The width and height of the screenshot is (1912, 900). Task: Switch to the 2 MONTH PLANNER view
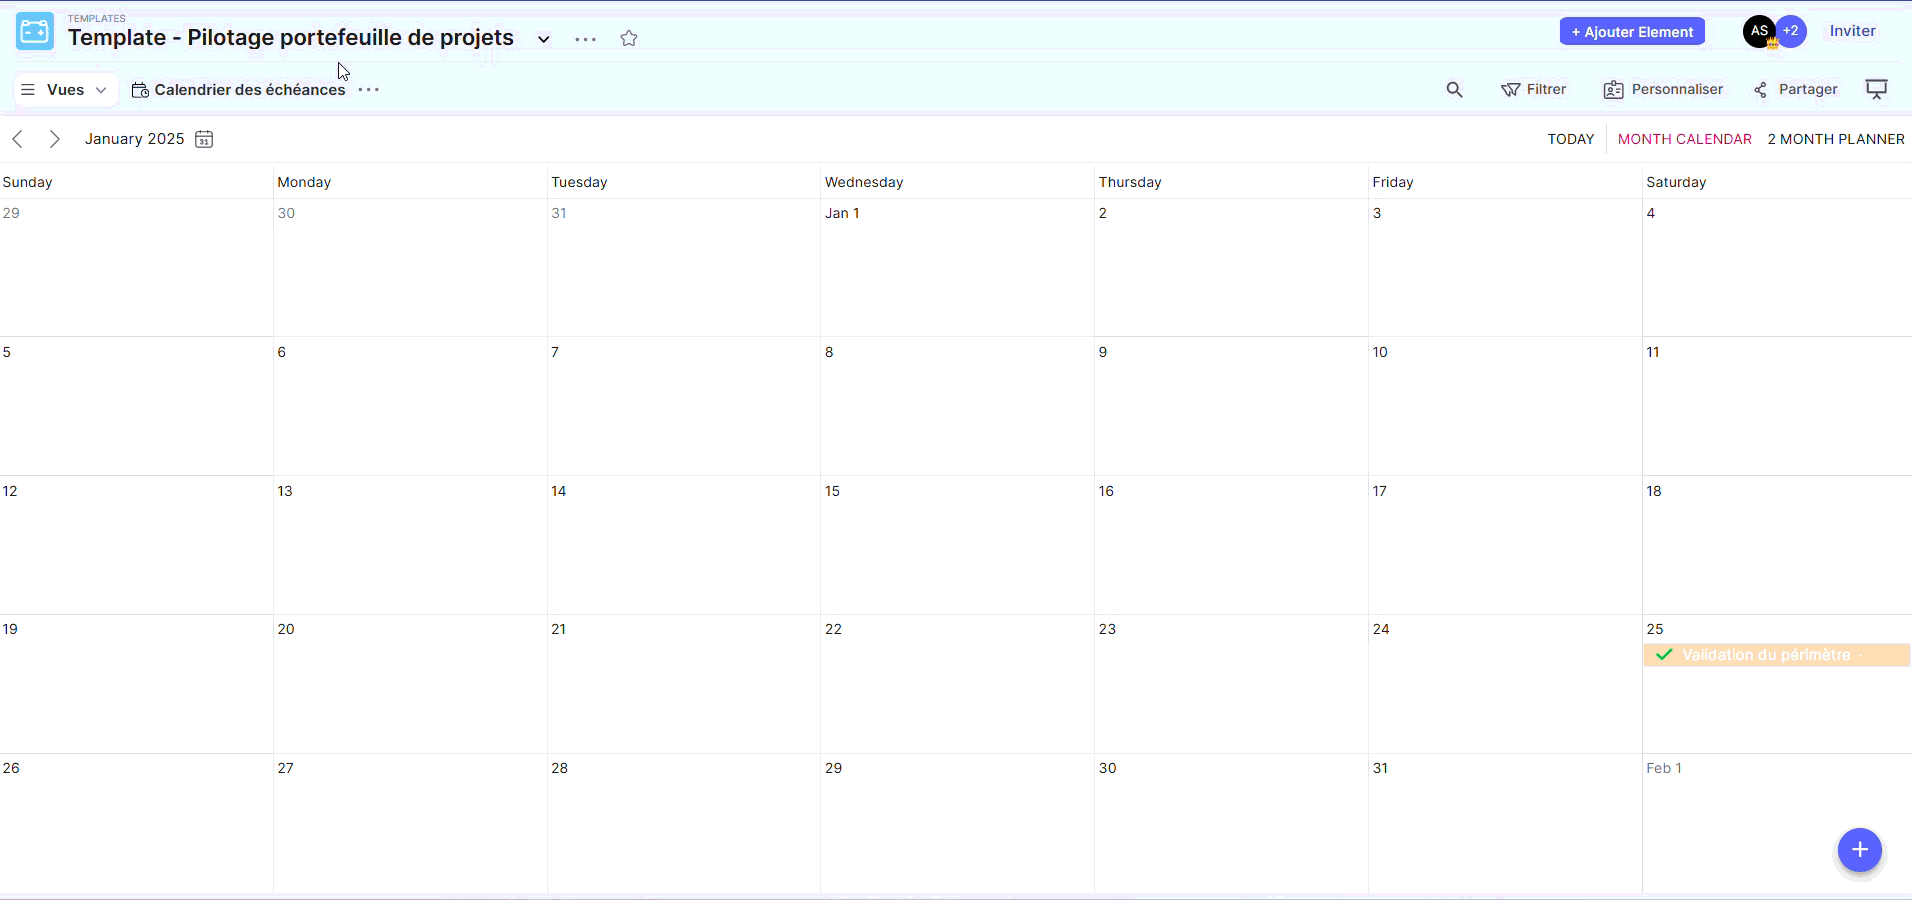1835,139
